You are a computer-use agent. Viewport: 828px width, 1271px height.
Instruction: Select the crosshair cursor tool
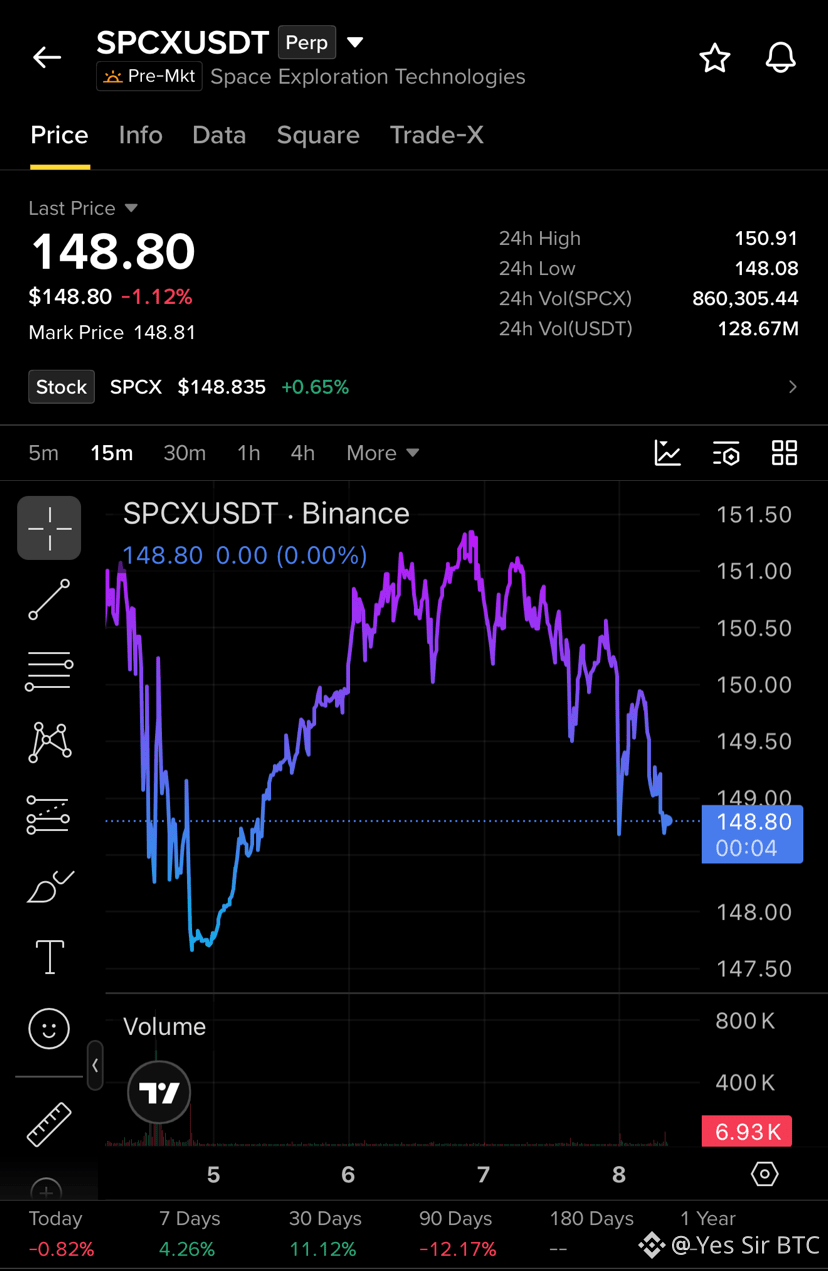[x=49, y=527]
